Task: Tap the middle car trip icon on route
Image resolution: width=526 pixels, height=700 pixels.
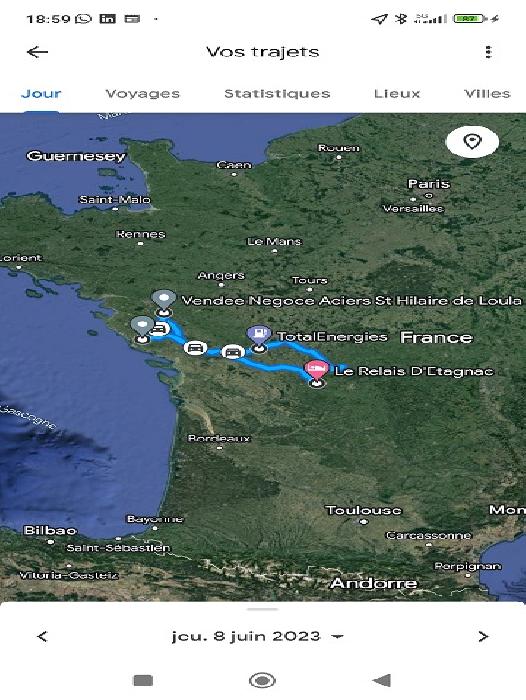Action: coord(195,348)
